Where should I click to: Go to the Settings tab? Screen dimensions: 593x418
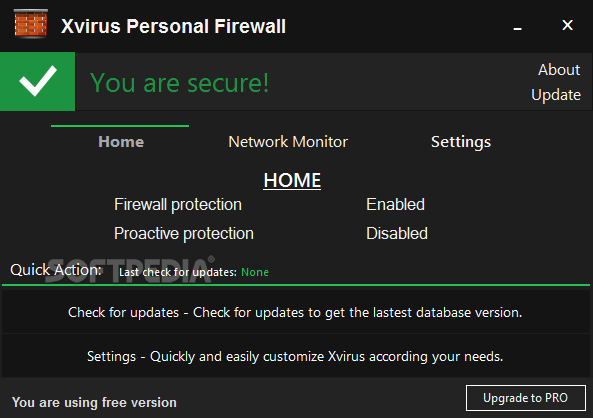click(461, 142)
